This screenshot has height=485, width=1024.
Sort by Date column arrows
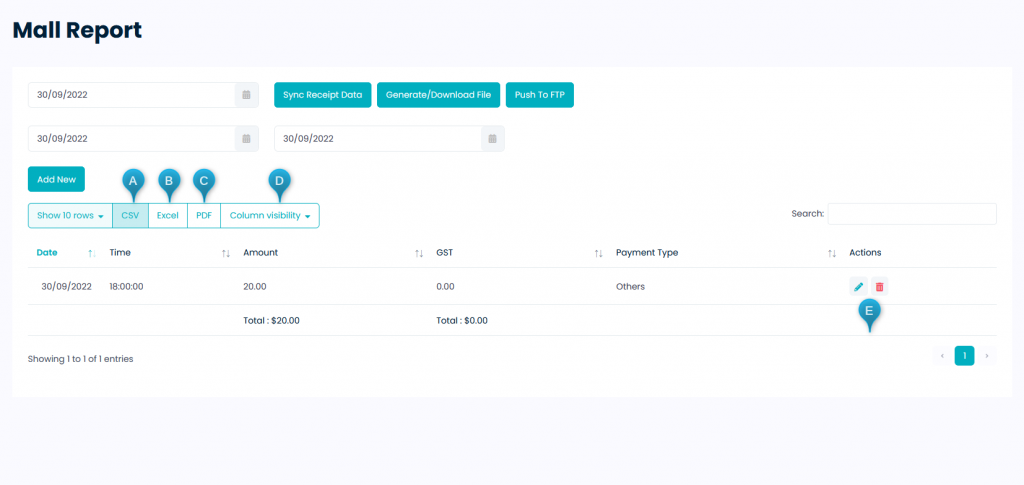pyautogui.click(x=92, y=253)
